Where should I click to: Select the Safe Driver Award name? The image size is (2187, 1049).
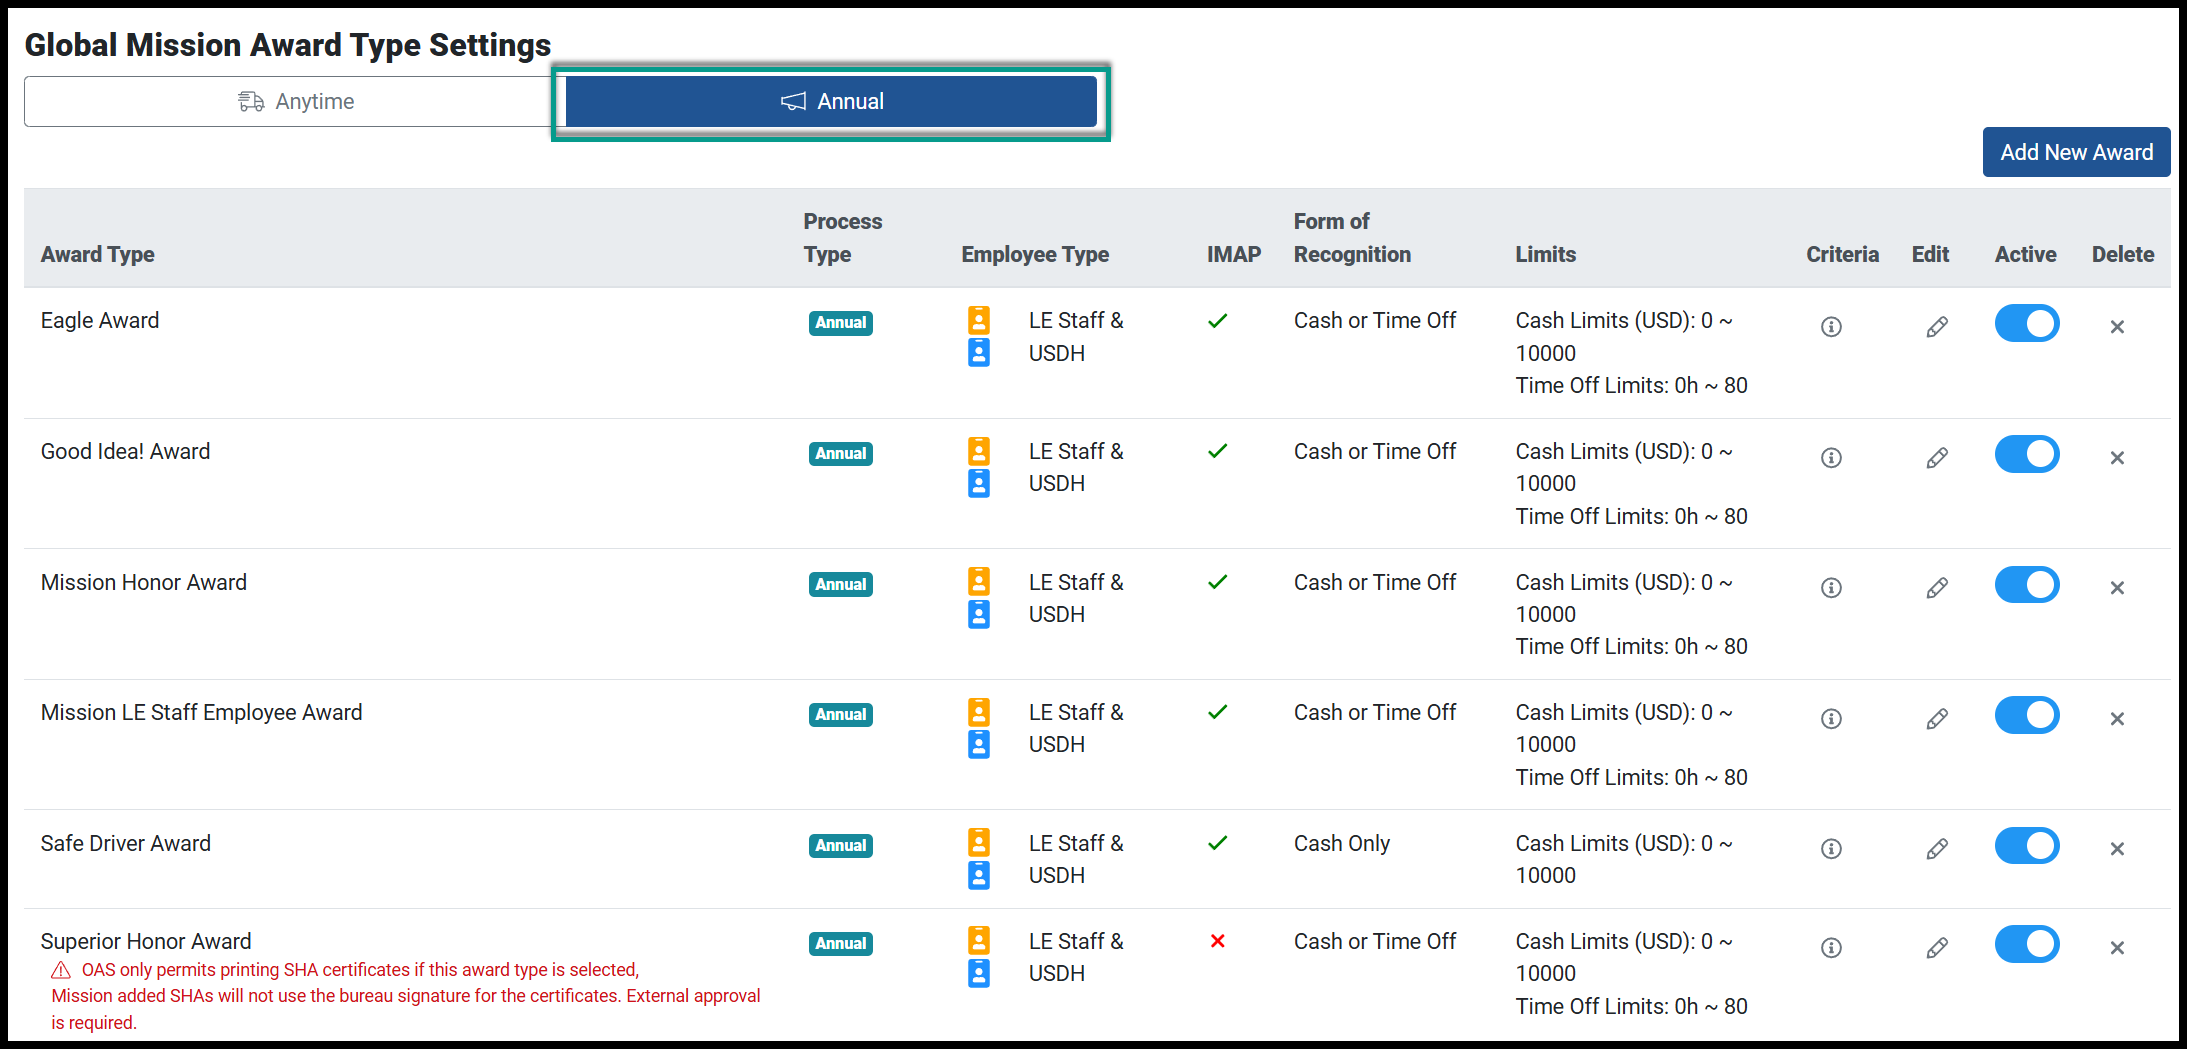(x=126, y=843)
